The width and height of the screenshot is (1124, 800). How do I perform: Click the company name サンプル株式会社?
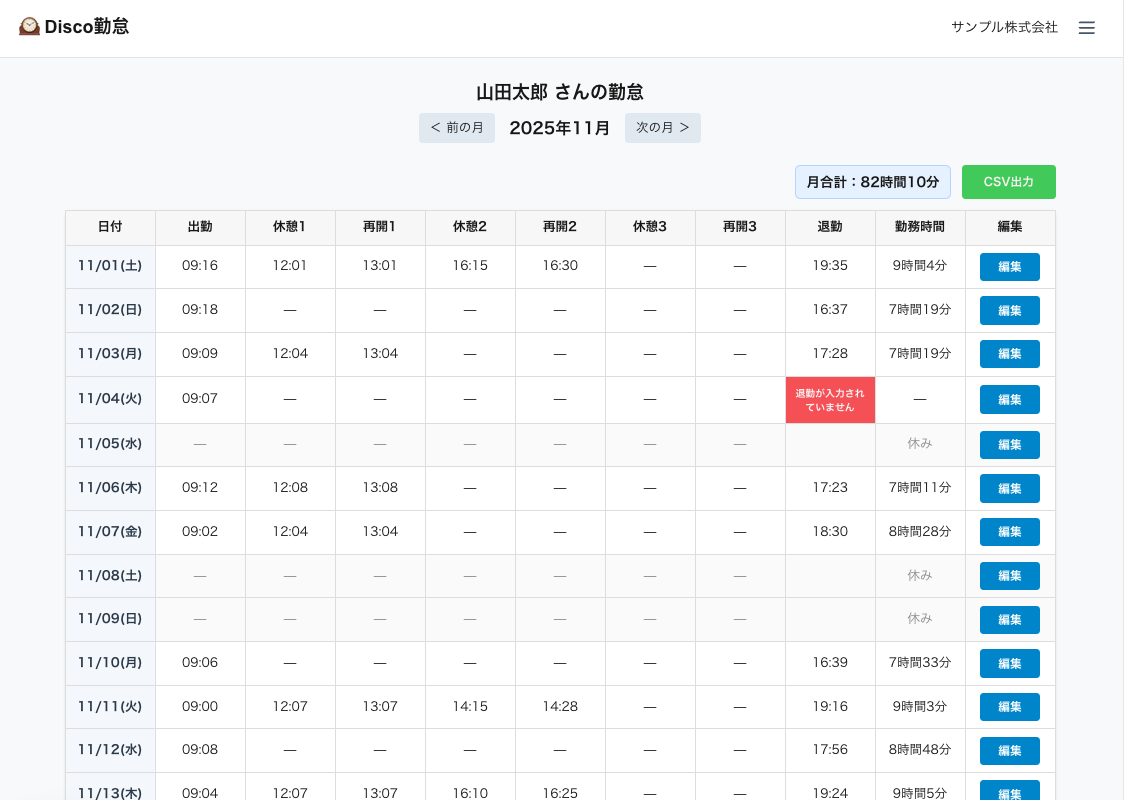pos(1004,27)
